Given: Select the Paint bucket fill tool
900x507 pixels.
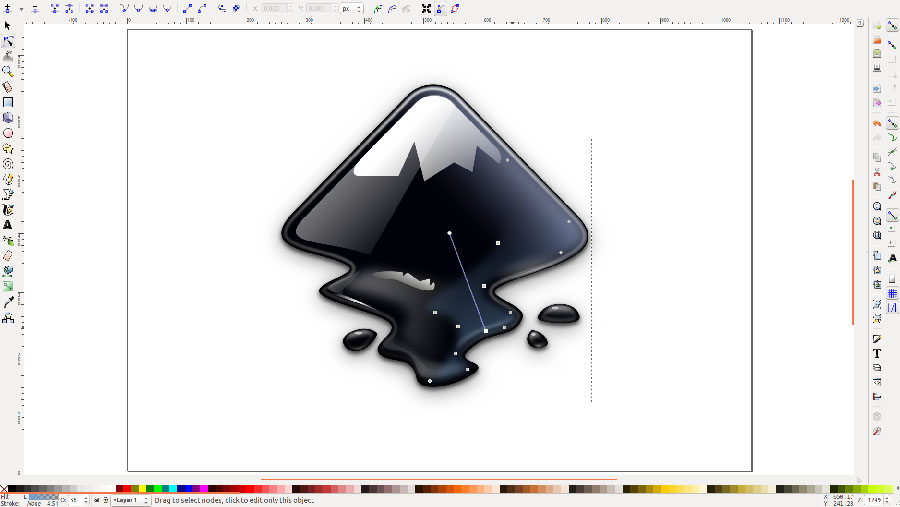Looking at the screenshot, I should pyautogui.click(x=7, y=271).
